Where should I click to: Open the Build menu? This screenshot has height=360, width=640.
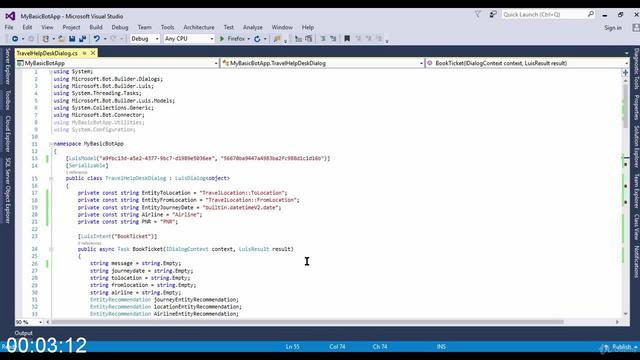pos(96,27)
